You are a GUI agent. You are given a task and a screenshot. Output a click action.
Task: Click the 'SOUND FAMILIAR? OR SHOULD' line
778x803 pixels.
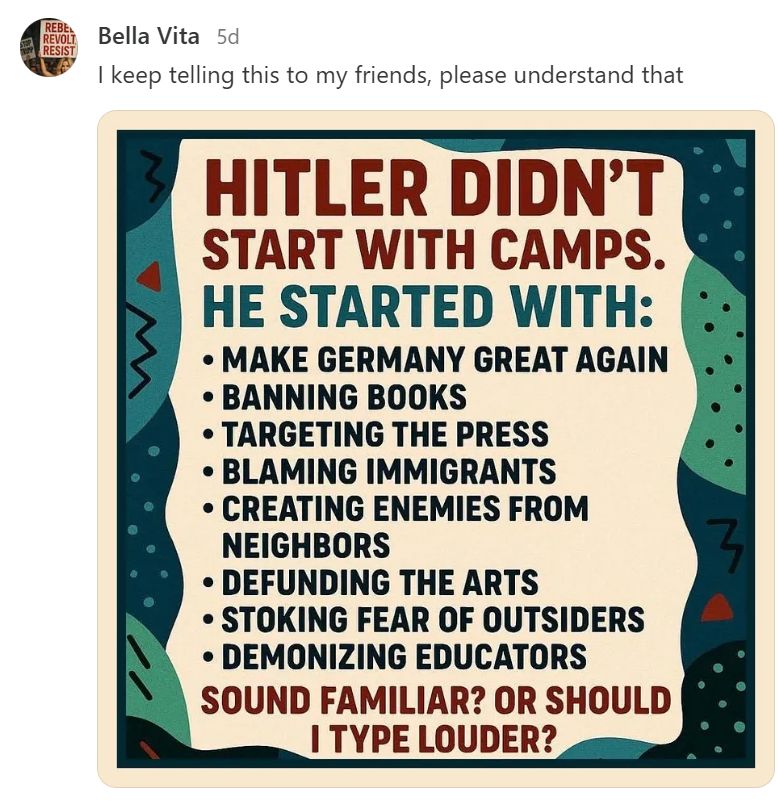(x=436, y=701)
